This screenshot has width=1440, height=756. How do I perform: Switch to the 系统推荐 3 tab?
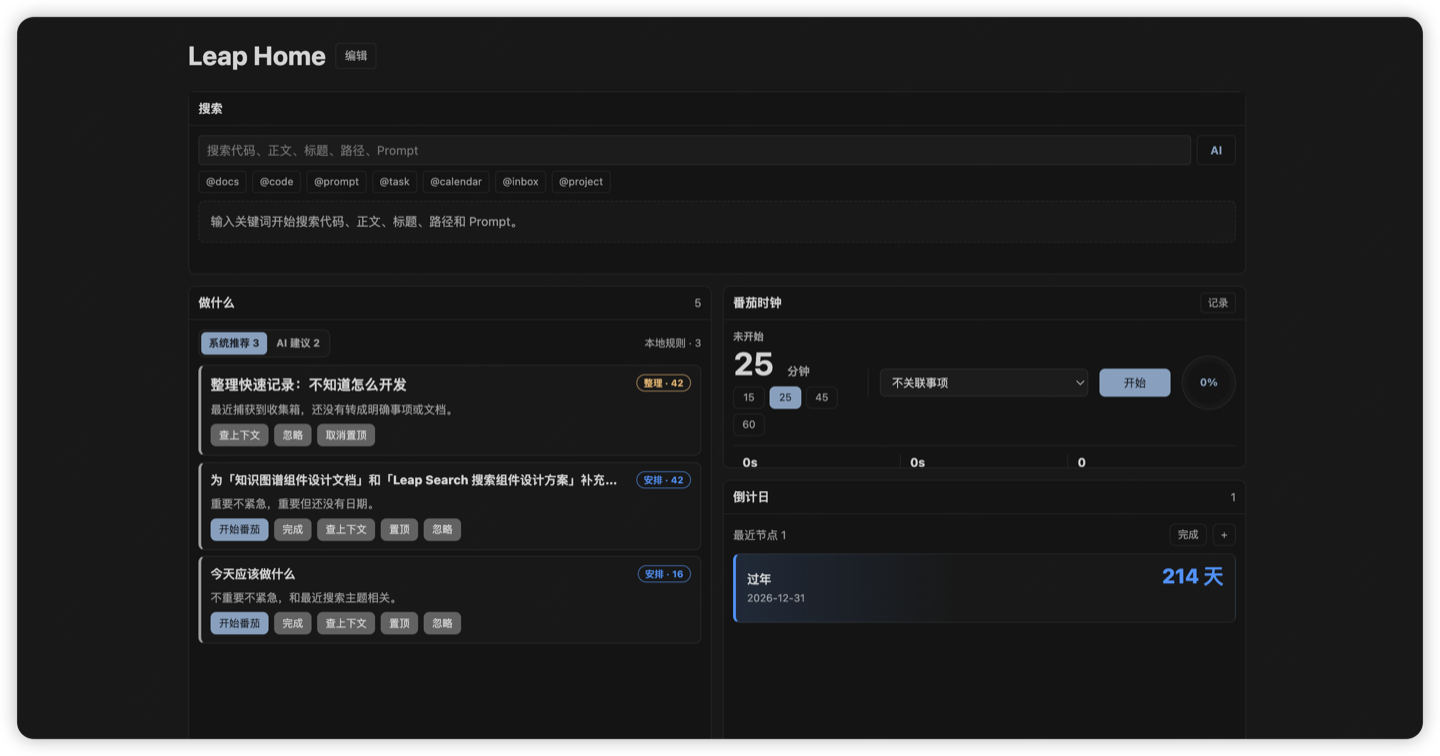234,343
